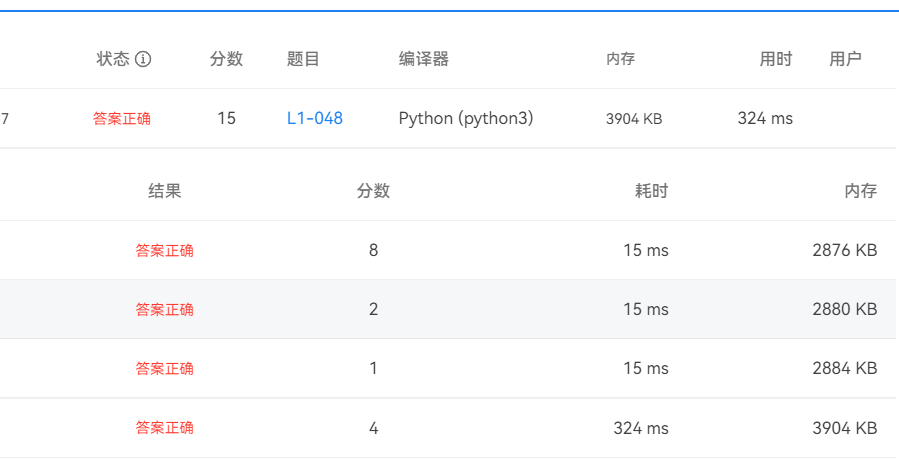Click the 用时 column header

[775, 59]
